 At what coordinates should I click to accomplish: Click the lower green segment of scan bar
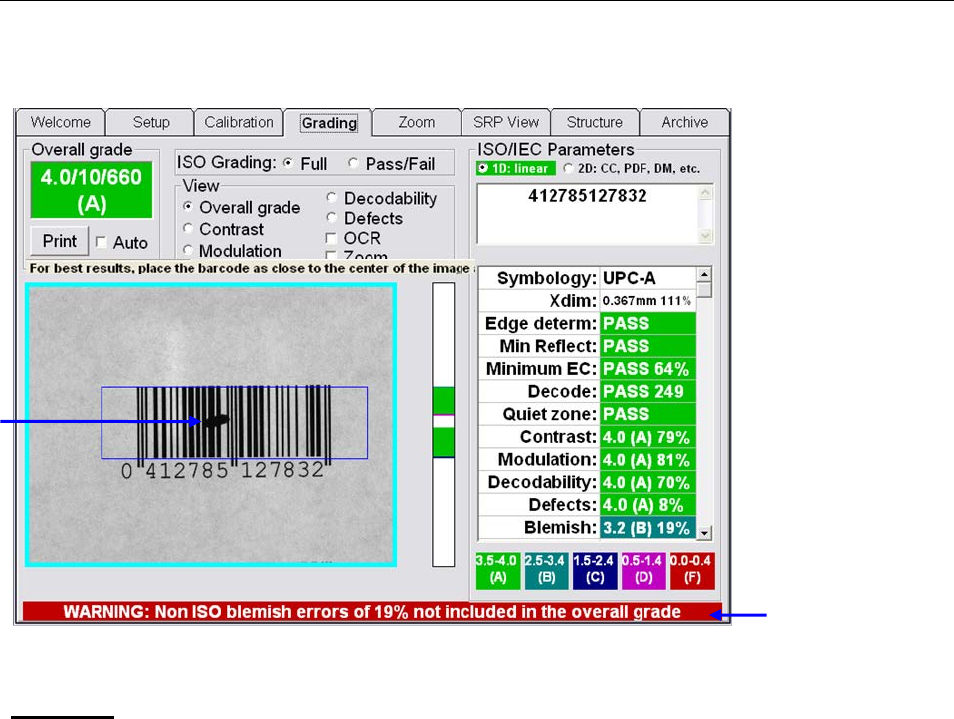pos(444,442)
